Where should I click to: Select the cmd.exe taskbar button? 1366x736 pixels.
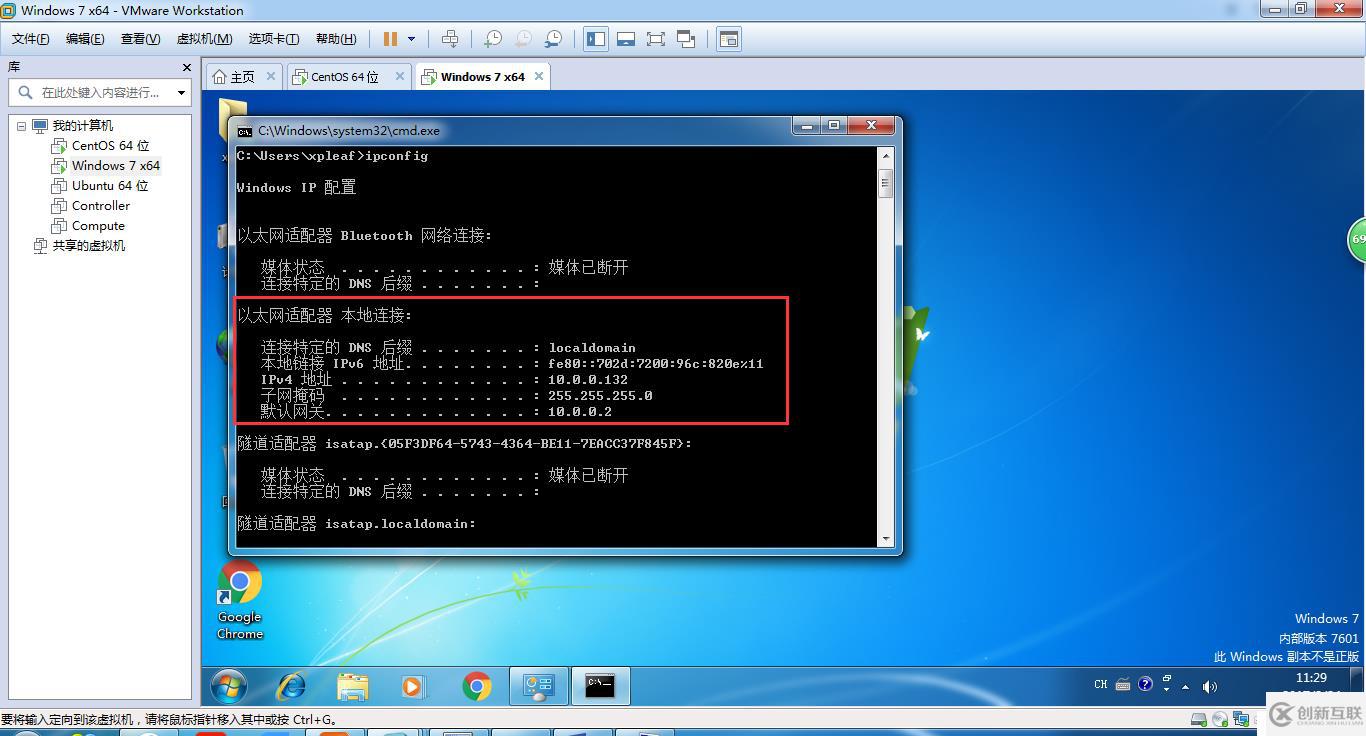[599, 686]
